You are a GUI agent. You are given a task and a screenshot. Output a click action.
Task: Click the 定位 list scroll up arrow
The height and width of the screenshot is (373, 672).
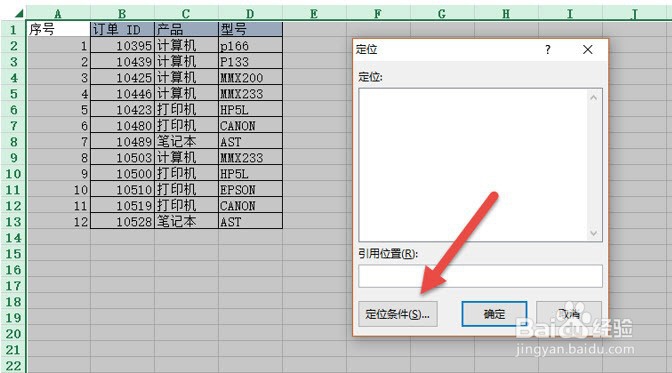point(594,98)
